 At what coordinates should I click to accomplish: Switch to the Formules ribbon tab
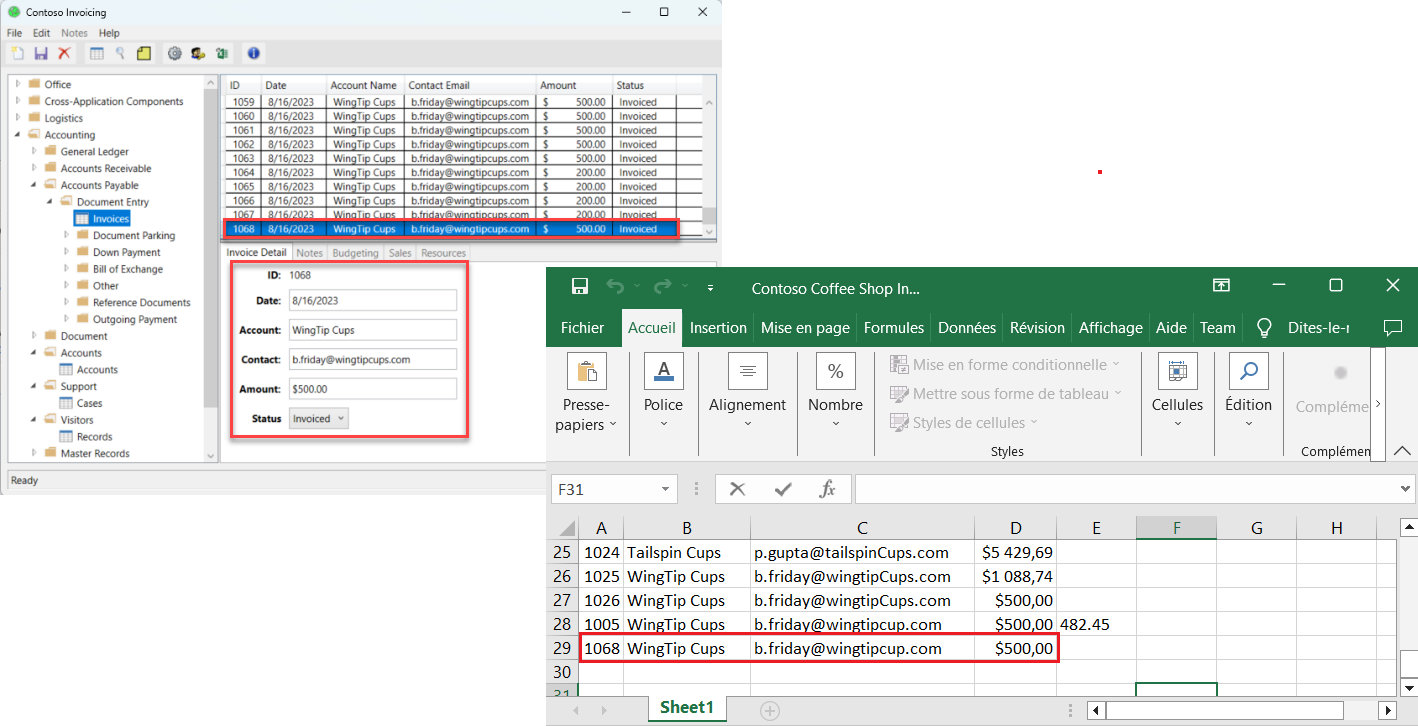click(x=894, y=328)
